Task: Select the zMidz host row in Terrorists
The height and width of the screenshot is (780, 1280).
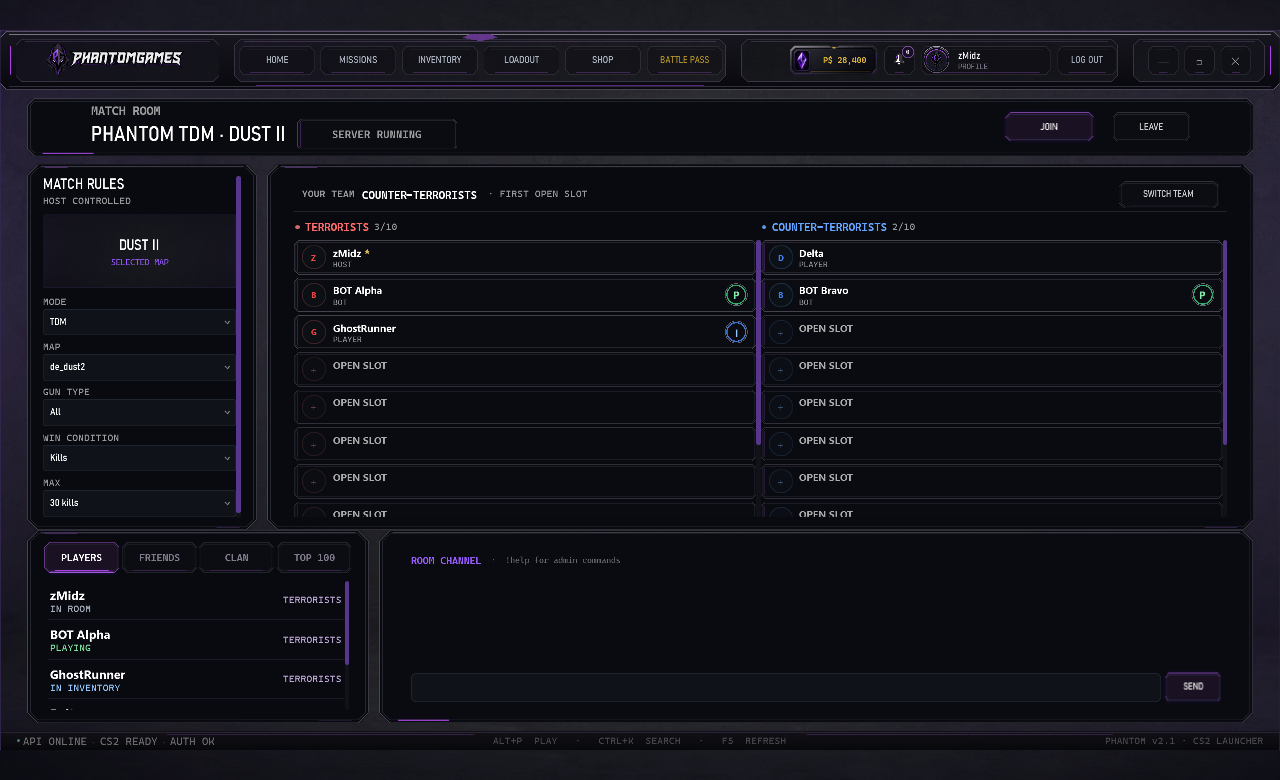Action: (525, 258)
